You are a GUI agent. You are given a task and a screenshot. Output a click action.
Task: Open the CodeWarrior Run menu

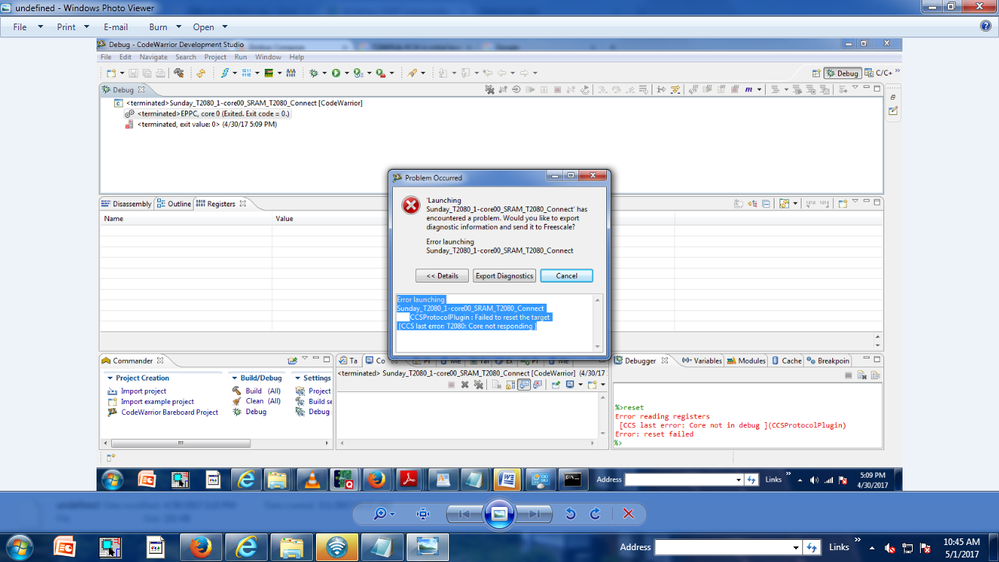point(240,57)
